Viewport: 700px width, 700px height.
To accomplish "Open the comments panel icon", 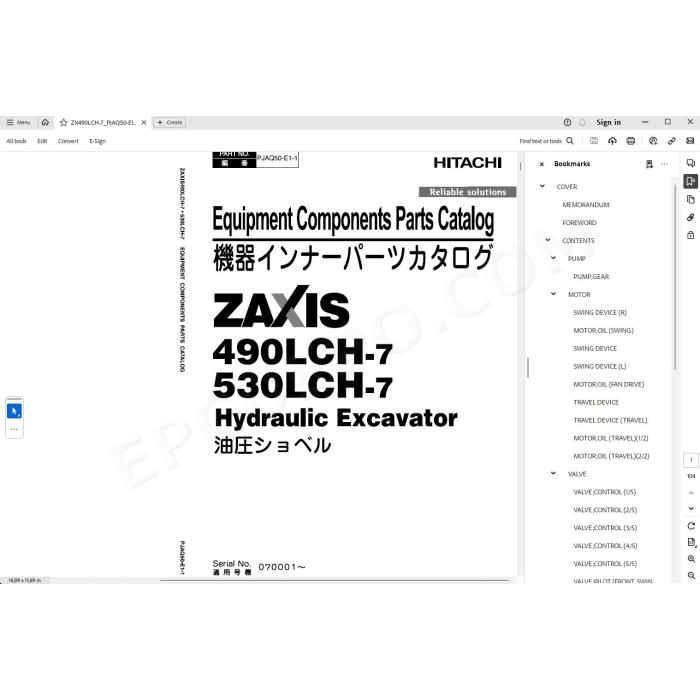I will tap(691, 163).
